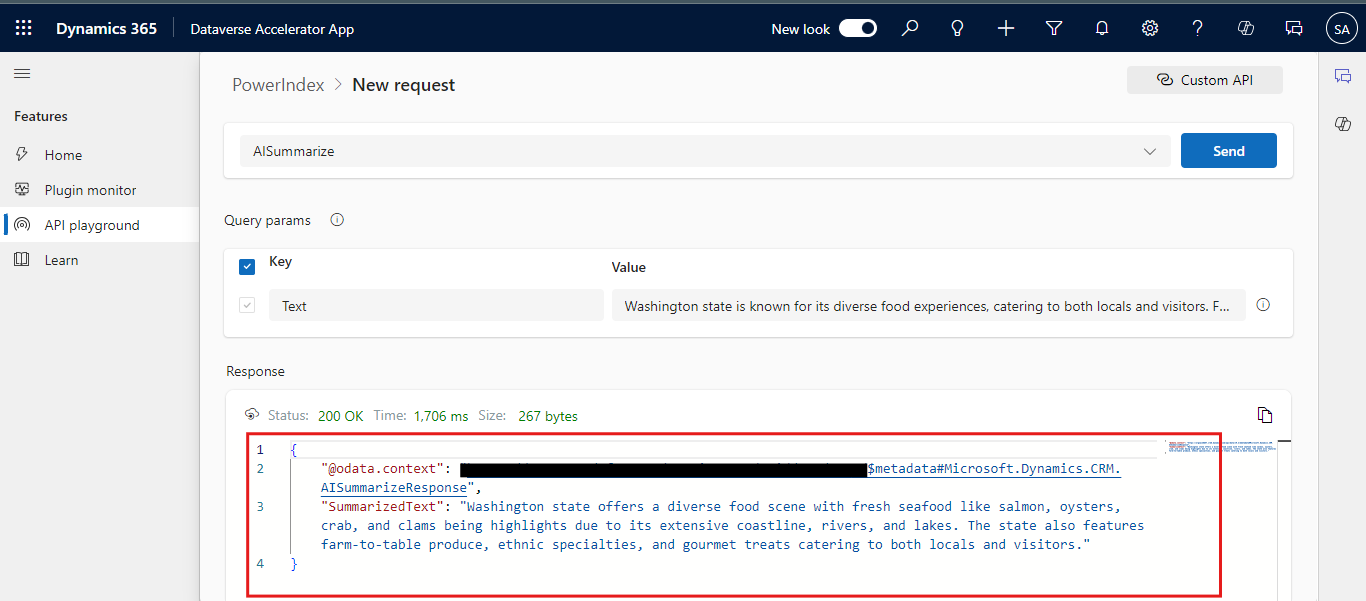Screen dimensions: 1366x601
Task: Open the lightbulb assistant icon
Action: [x=957, y=29]
